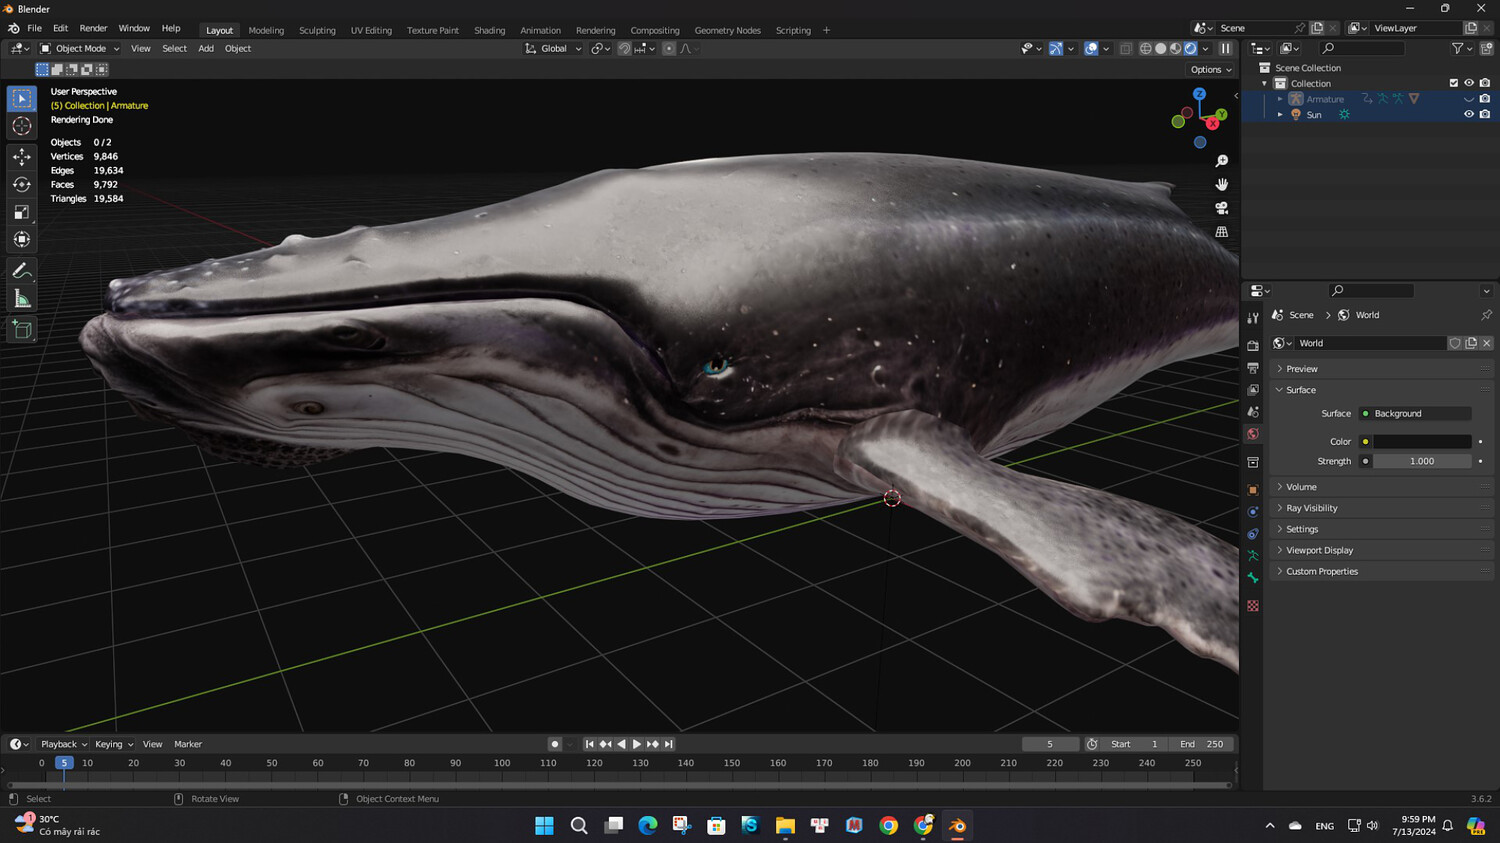
Task: Expand the Volume panel
Action: coord(1301,487)
